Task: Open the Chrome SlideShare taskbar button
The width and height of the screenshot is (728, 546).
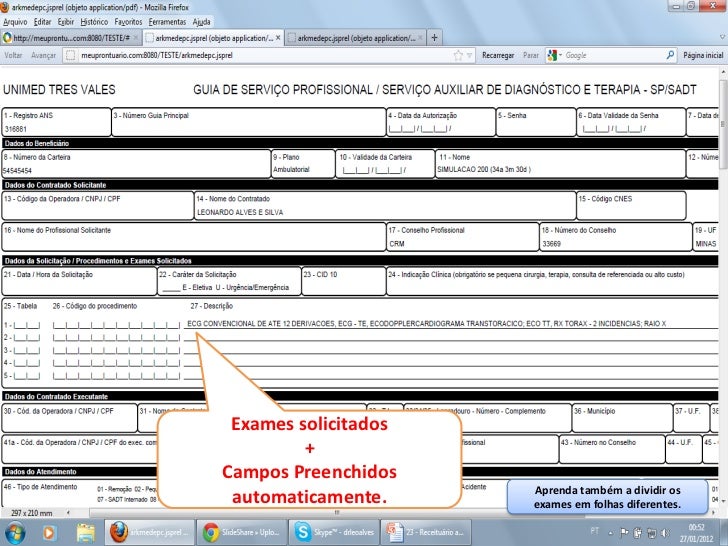Action: (x=241, y=533)
